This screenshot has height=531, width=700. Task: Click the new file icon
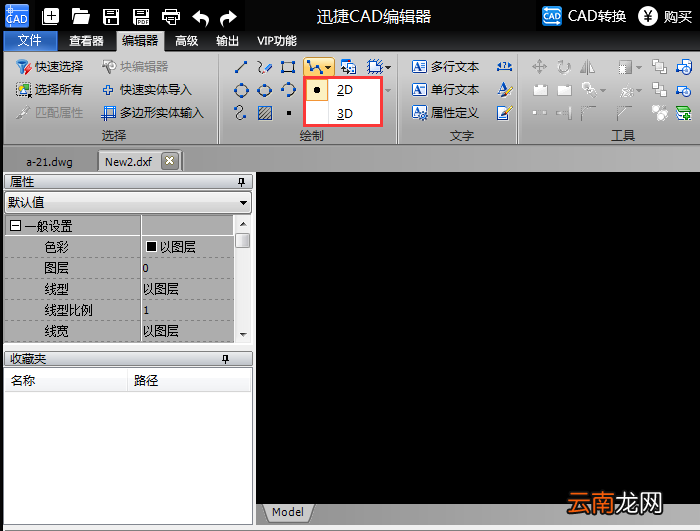(x=50, y=17)
